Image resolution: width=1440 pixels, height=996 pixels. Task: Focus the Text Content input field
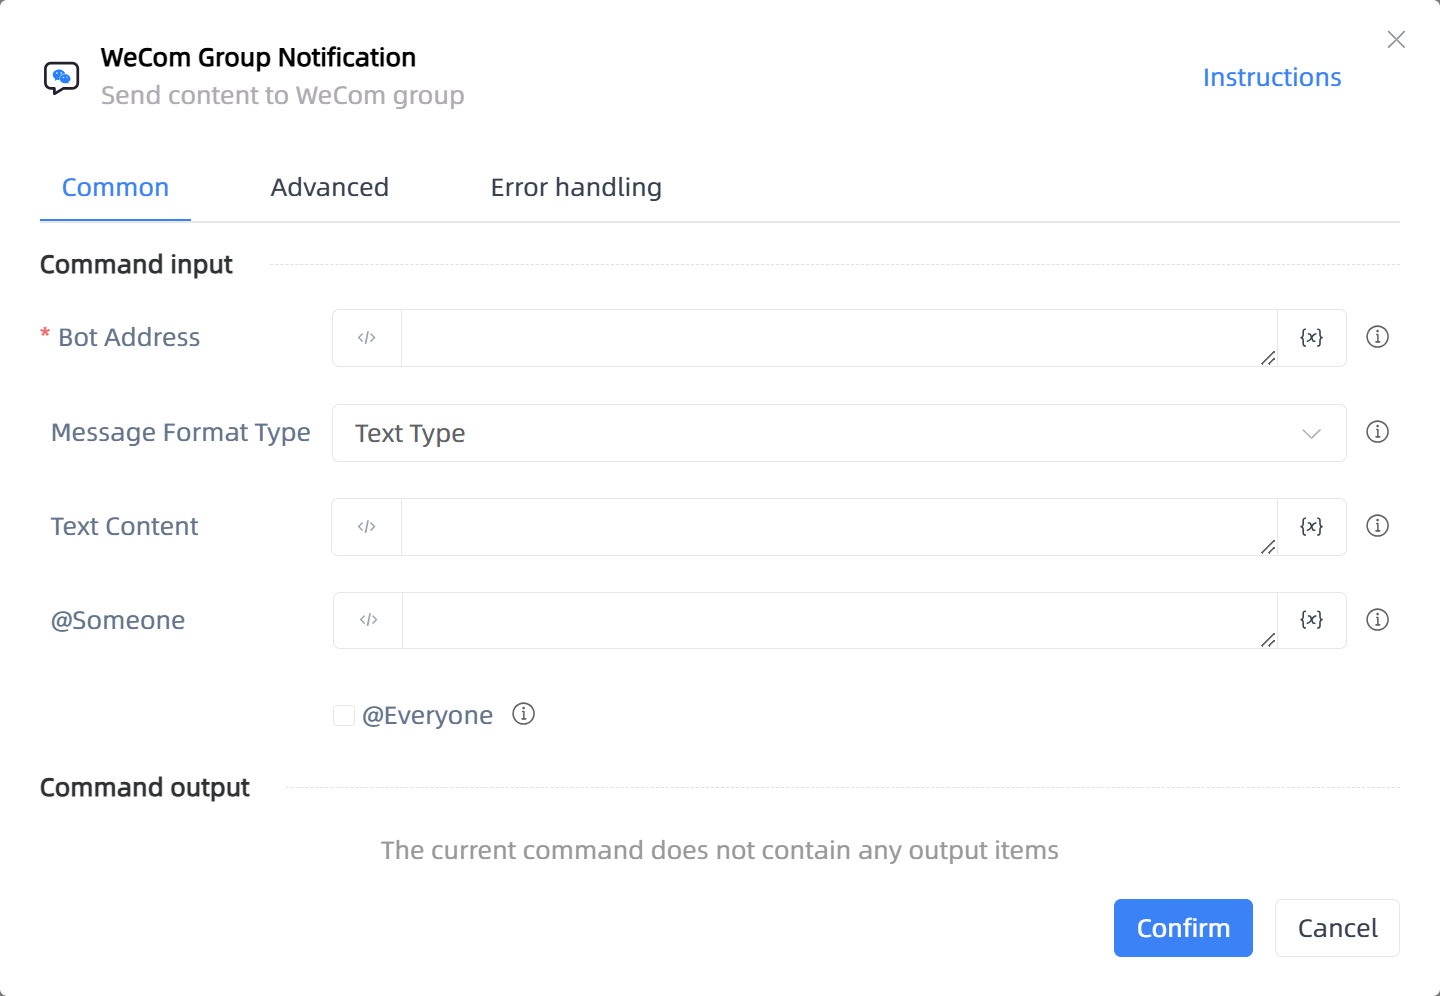839,527
